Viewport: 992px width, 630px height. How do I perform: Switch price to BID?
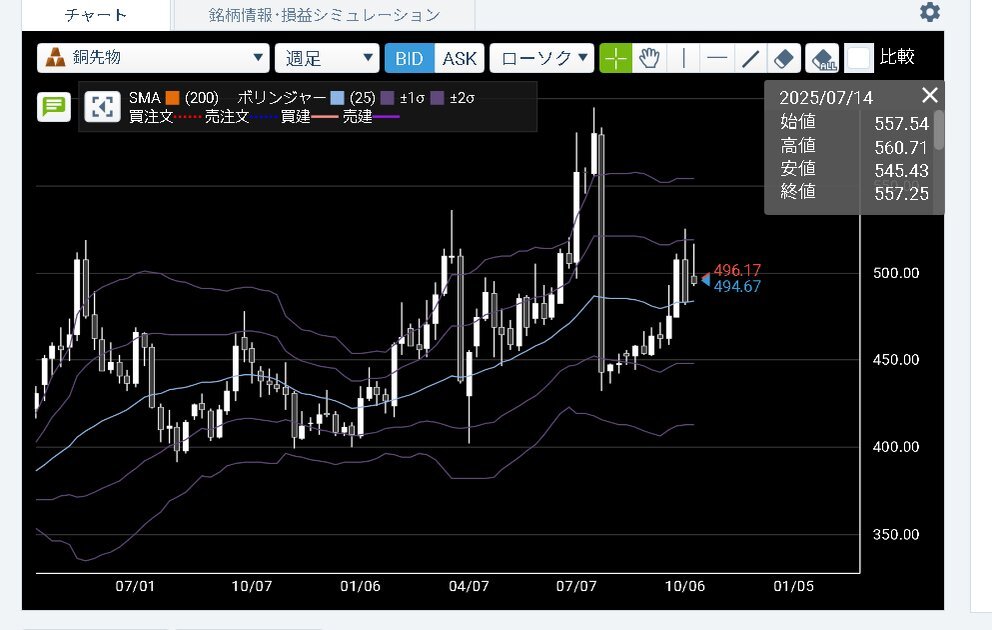tap(409, 58)
